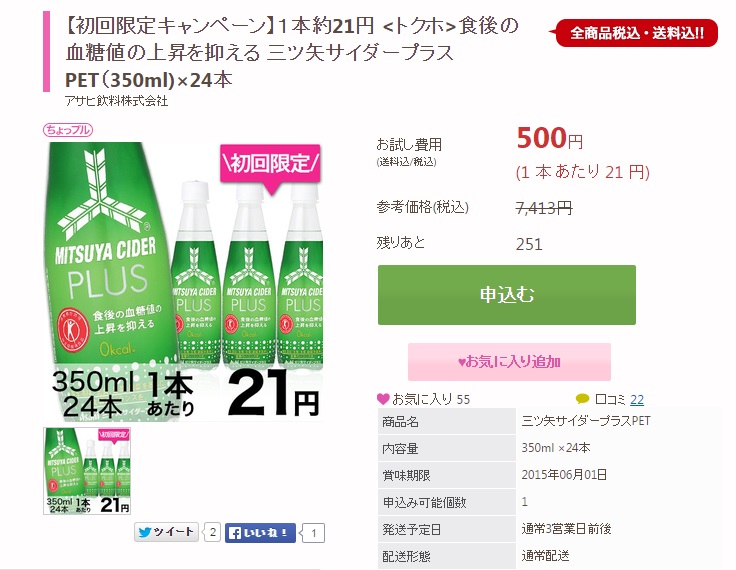Click the アサヒ飲料株式会社 manufacturer name
The width and height of the screenshot is (736, 570).
coord(116,100)
